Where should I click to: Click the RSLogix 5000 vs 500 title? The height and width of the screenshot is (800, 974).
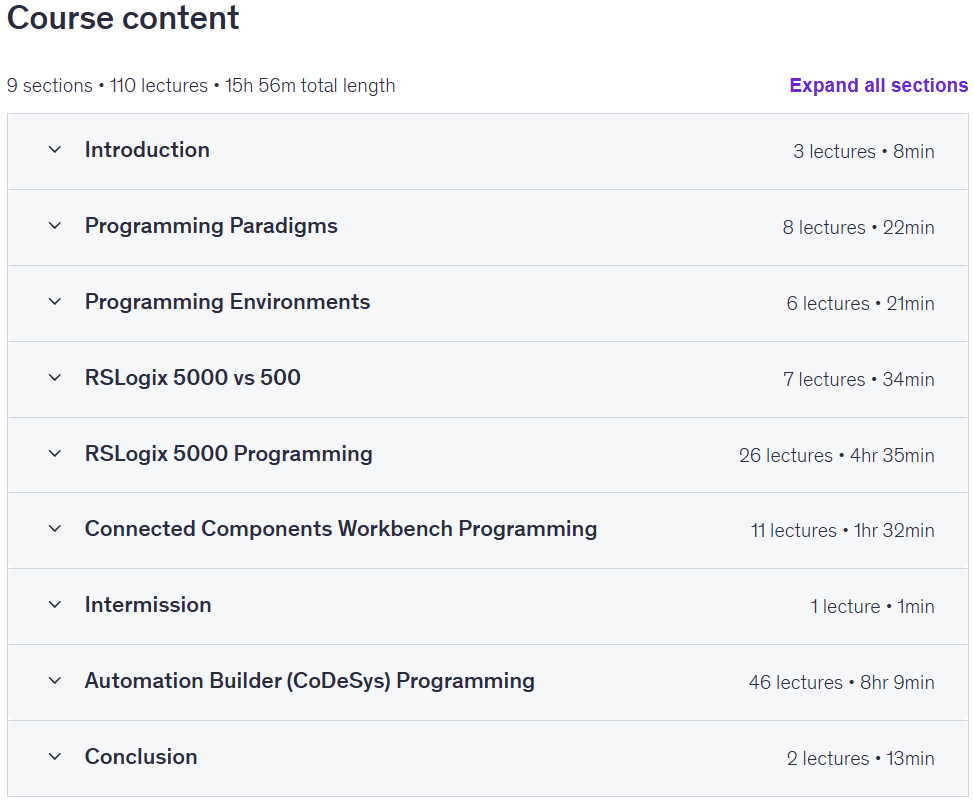pos(193,378)
